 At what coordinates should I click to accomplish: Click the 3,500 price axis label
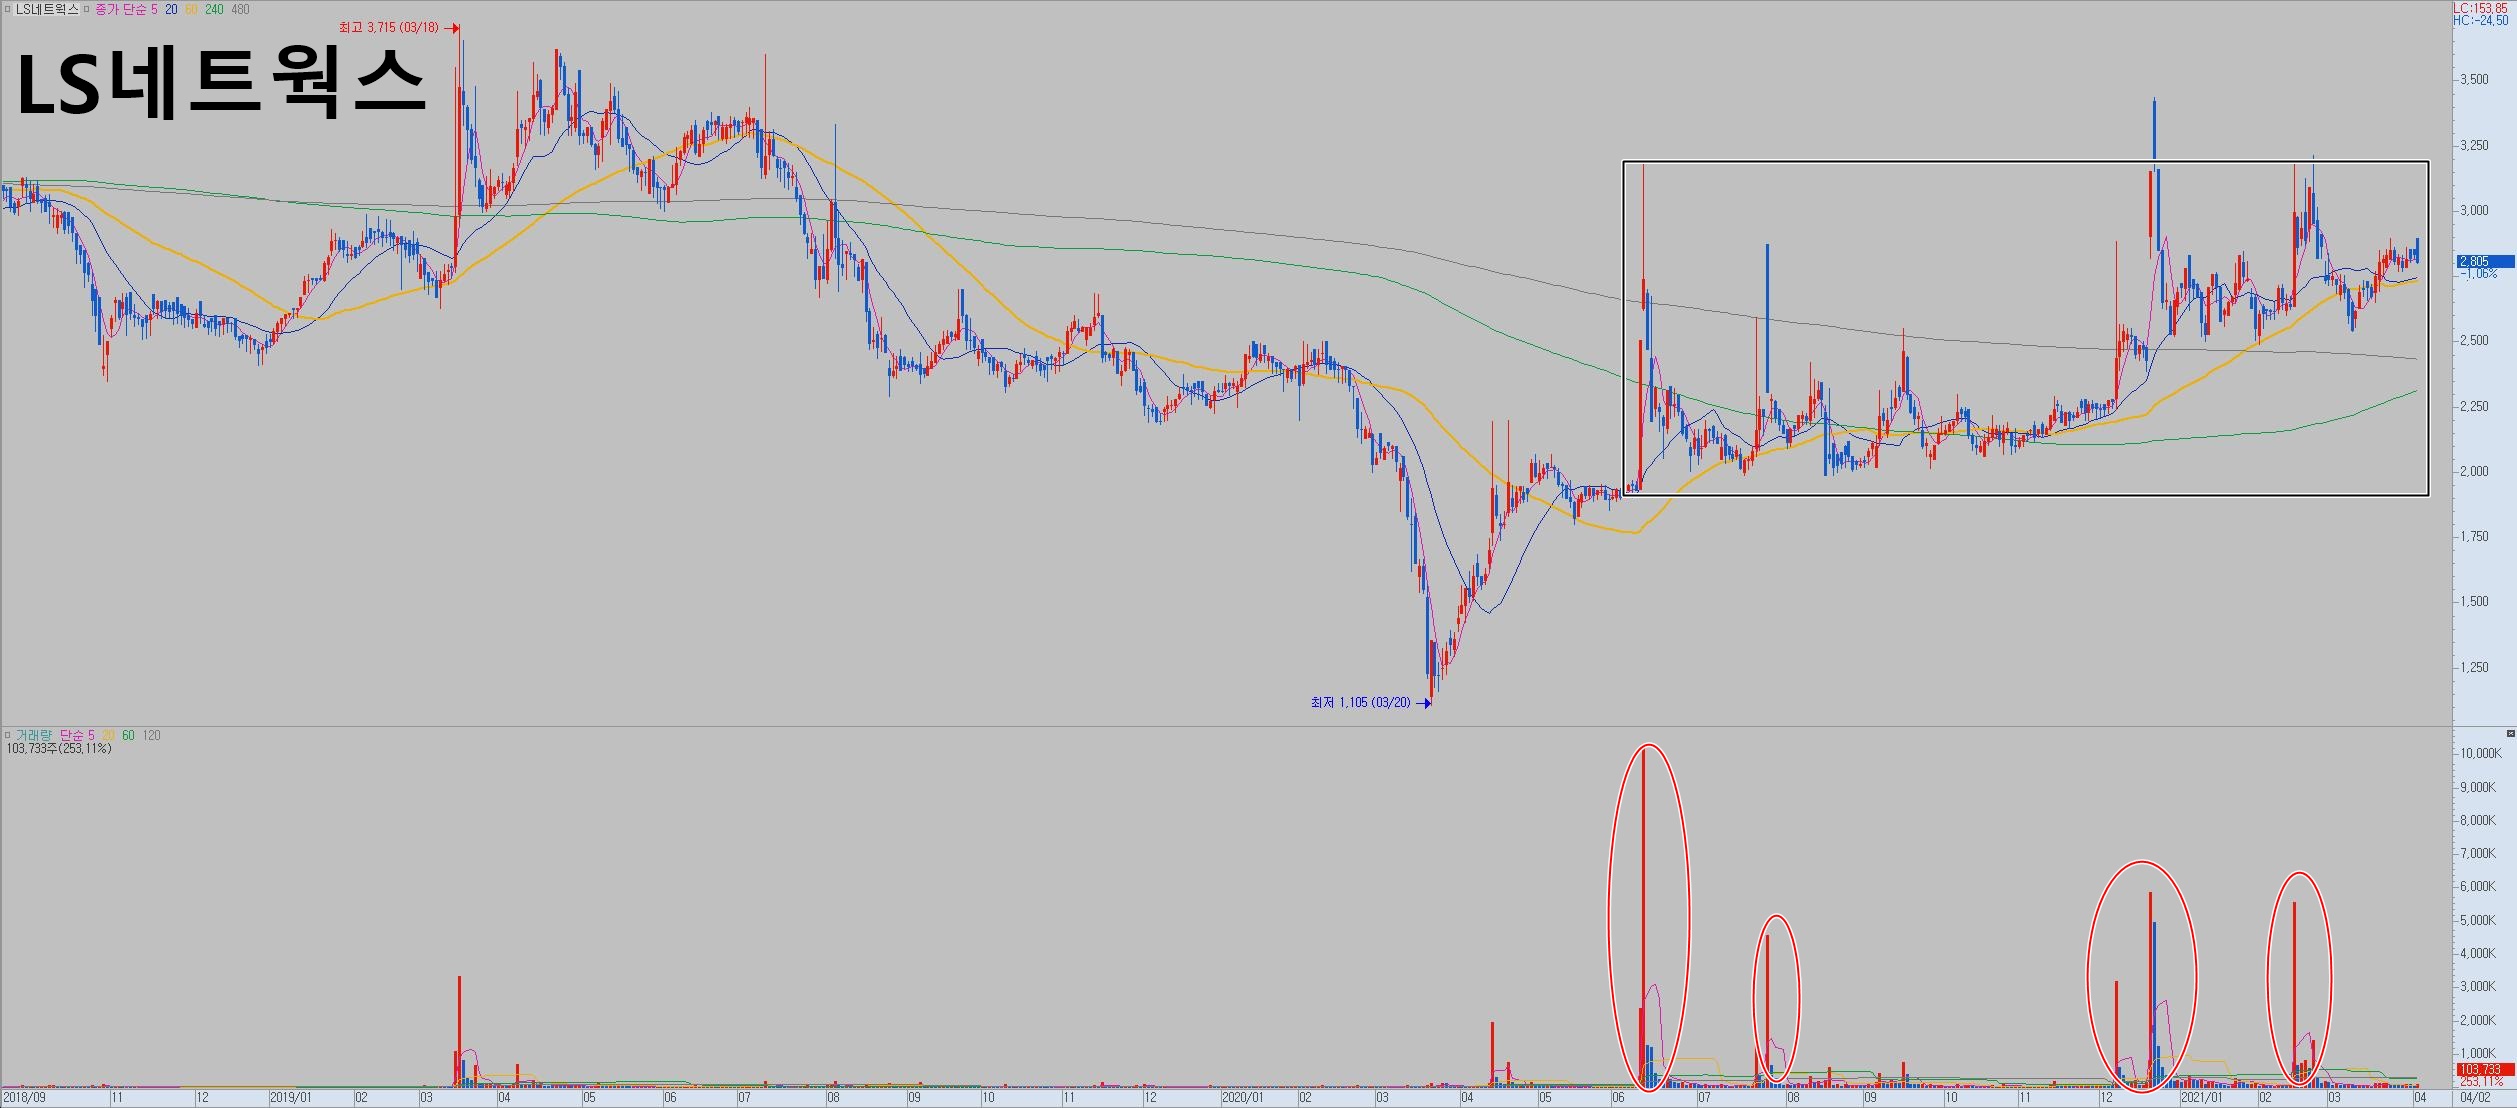(2475, 80)
